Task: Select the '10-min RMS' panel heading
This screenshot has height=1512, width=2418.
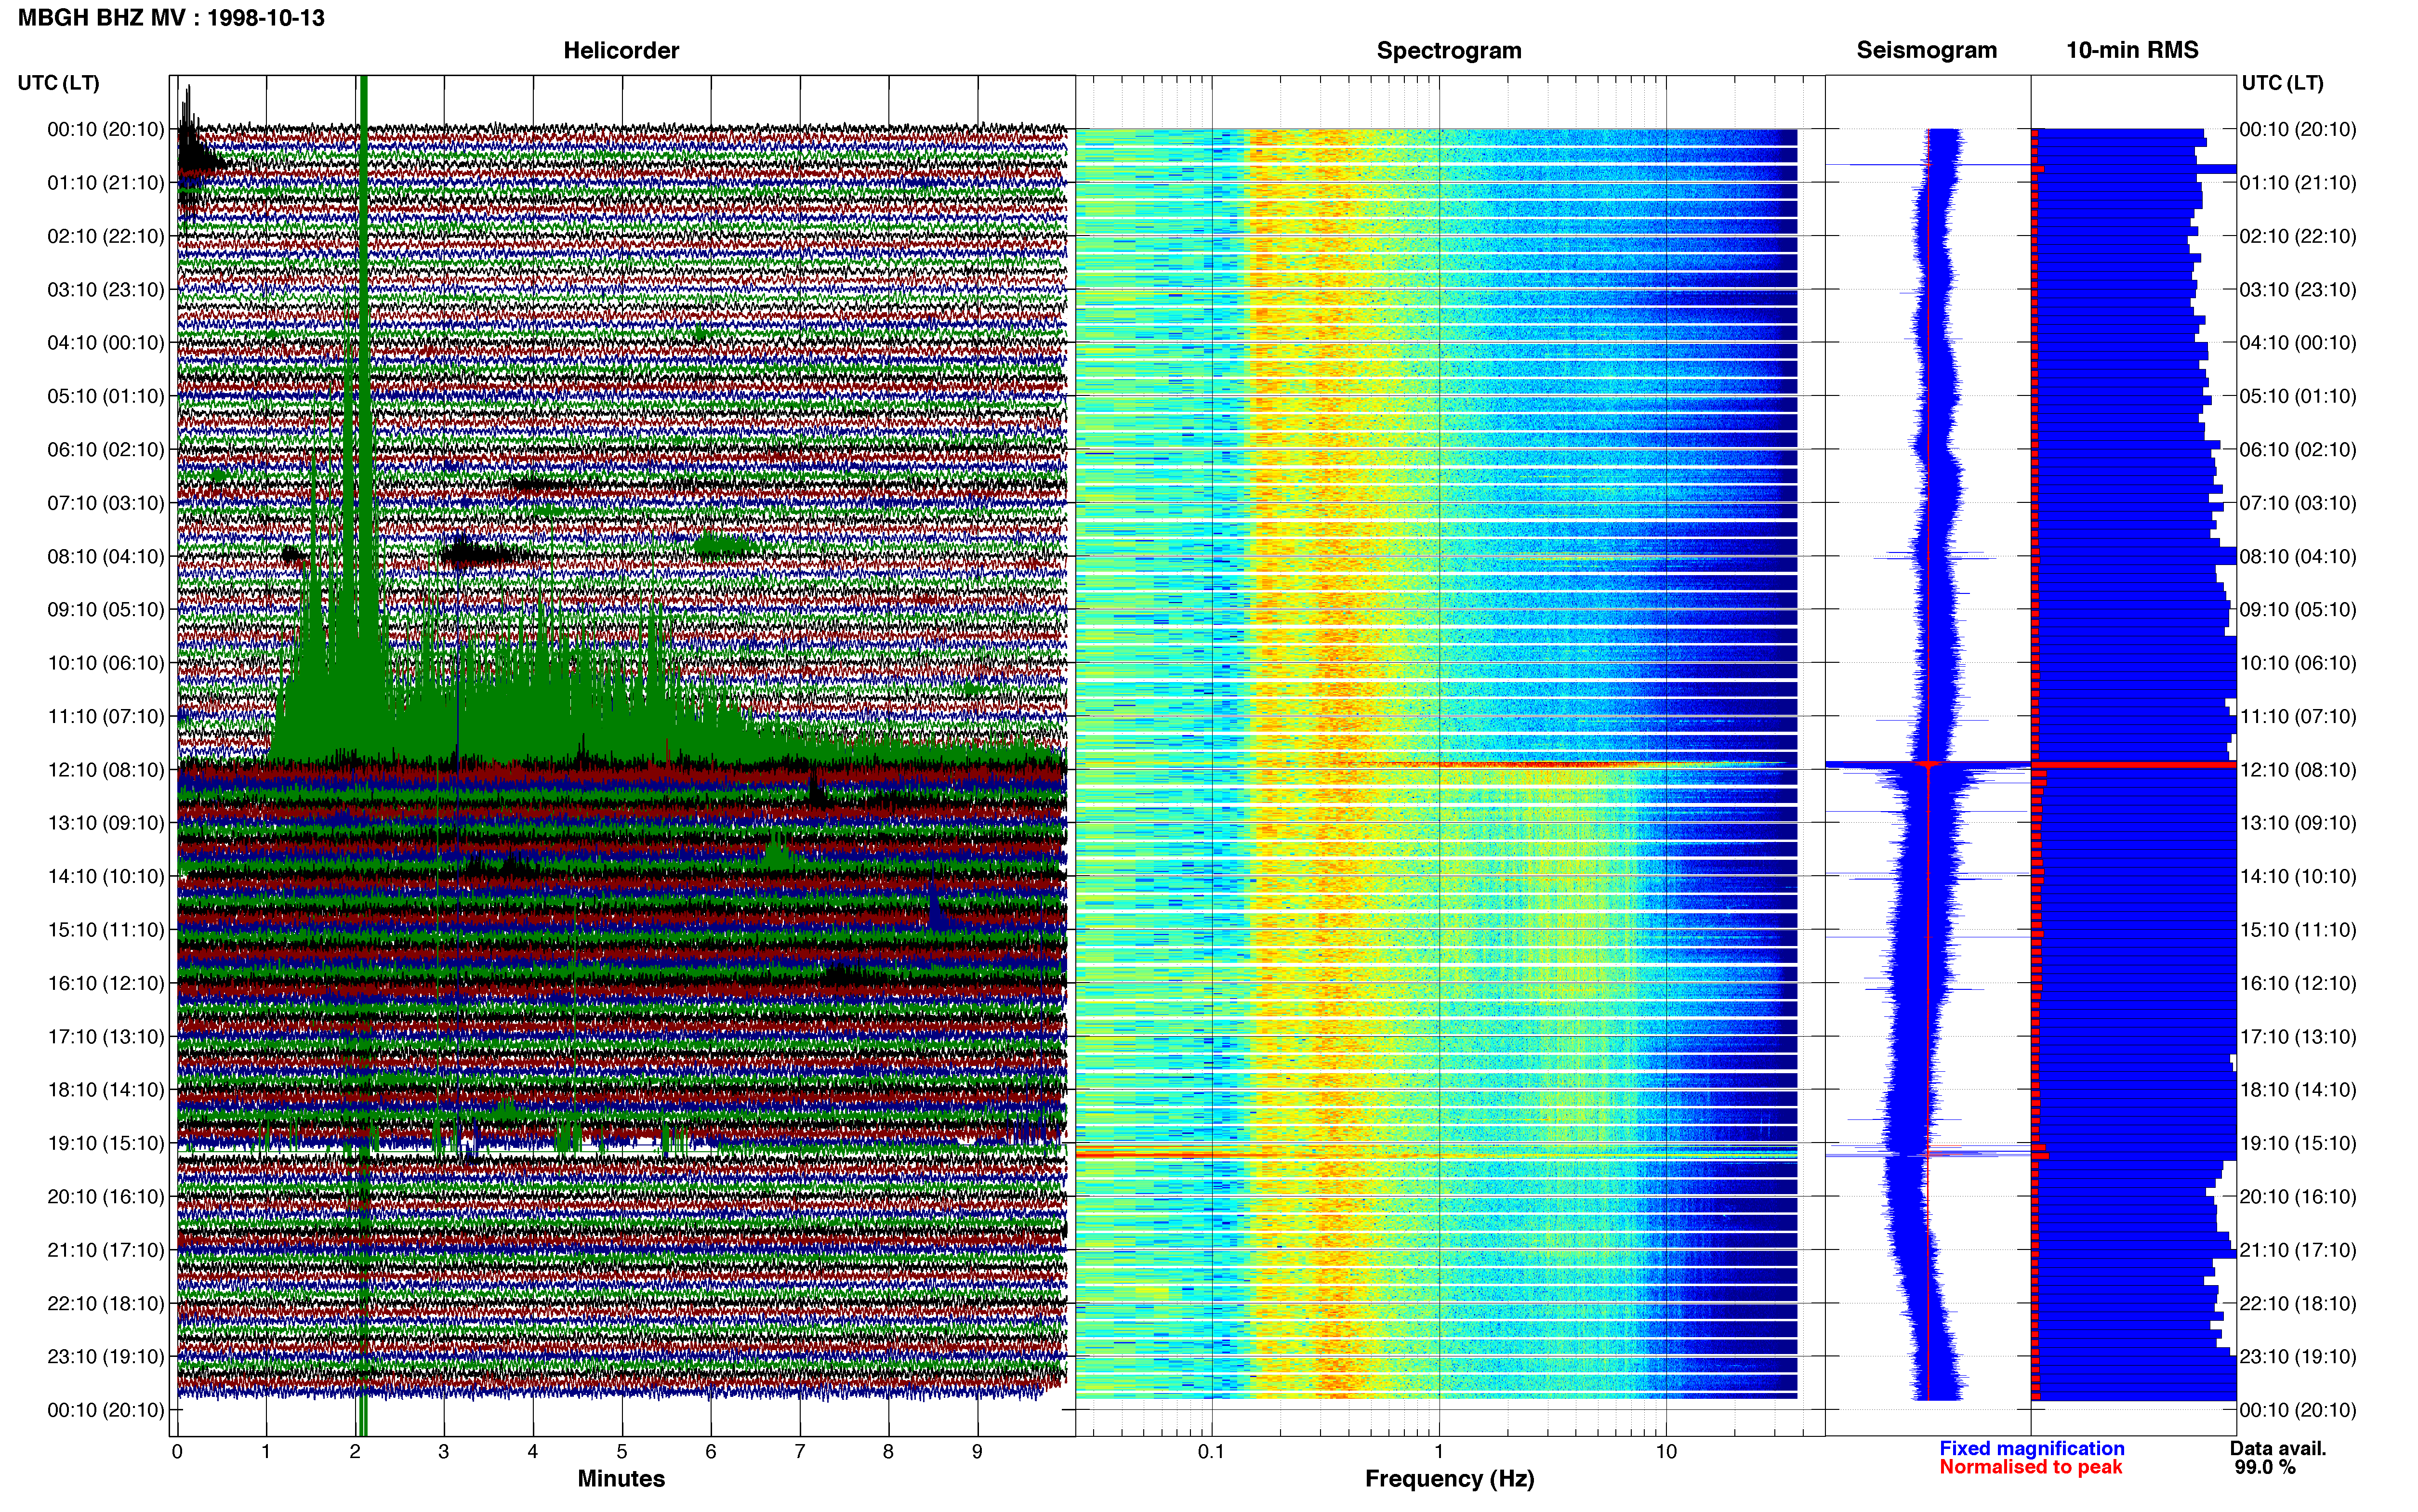Action: pyautogui.click(x=2132, y=50)
